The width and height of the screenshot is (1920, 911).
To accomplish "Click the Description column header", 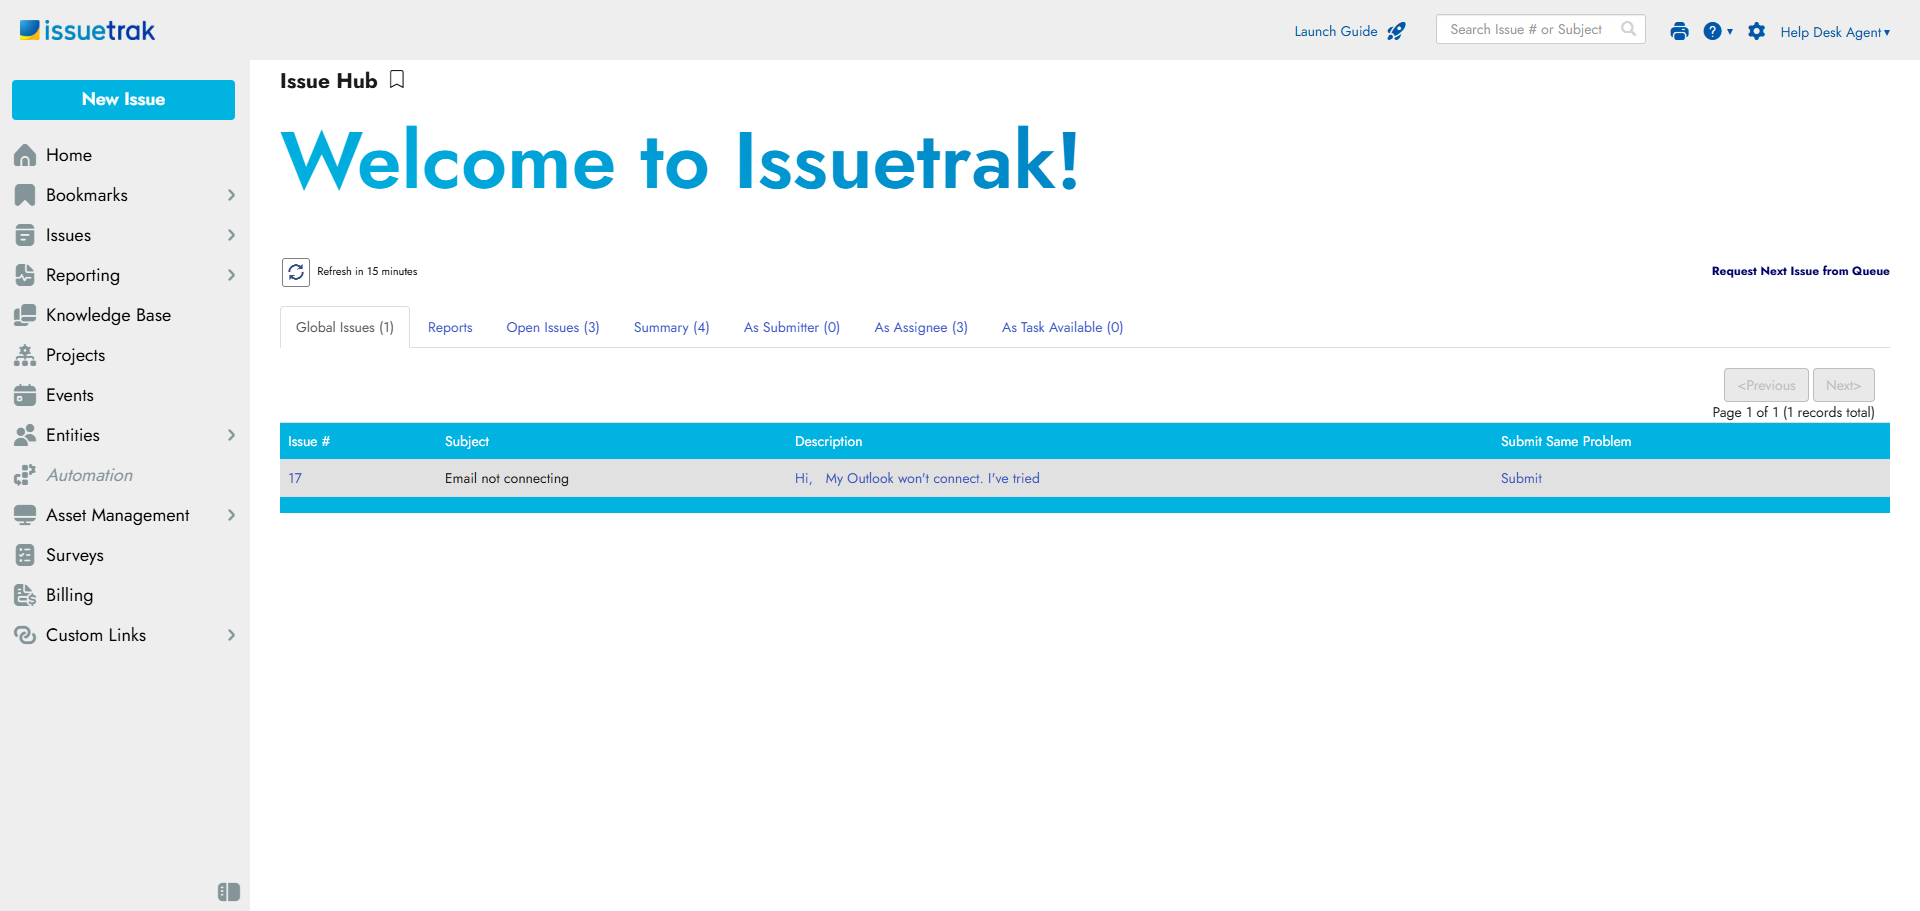I will (x=828, y=441).
